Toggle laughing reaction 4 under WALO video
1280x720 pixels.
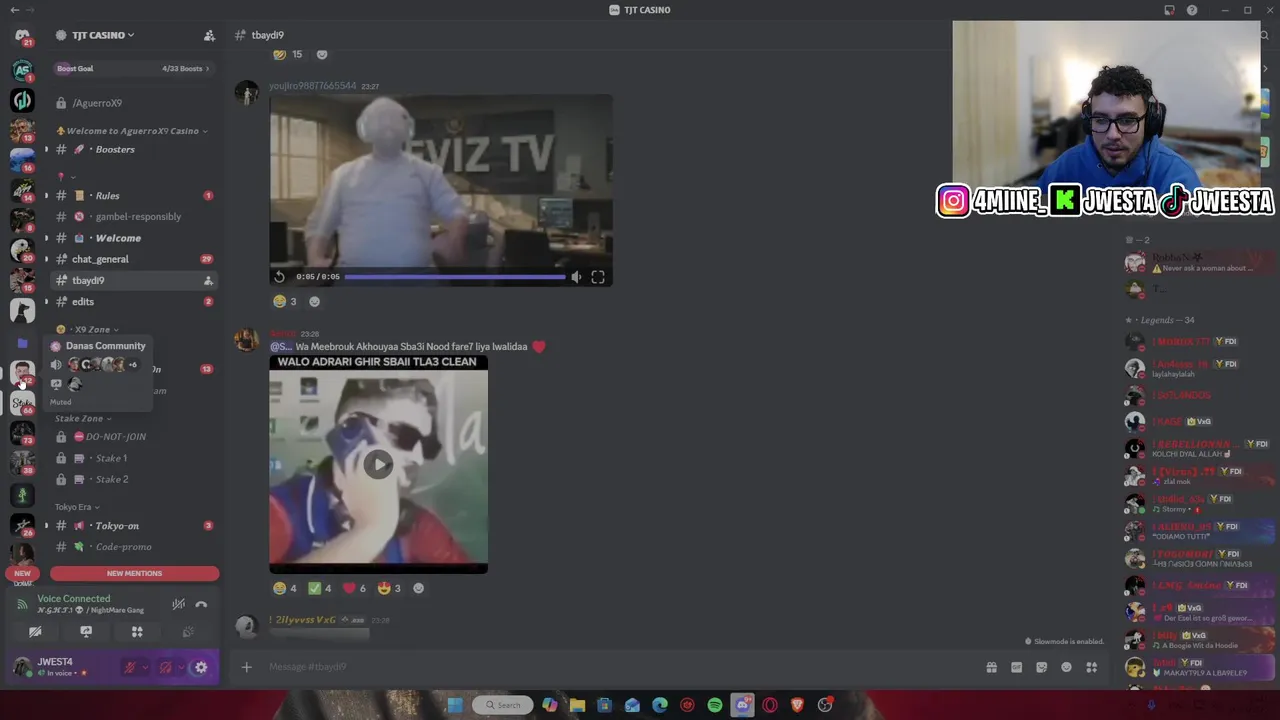285,588
